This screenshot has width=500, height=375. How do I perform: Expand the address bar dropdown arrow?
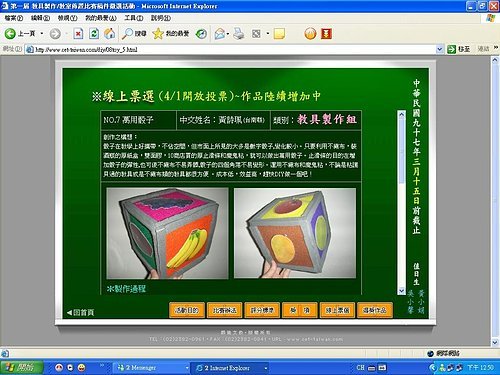tap(440, 50)
